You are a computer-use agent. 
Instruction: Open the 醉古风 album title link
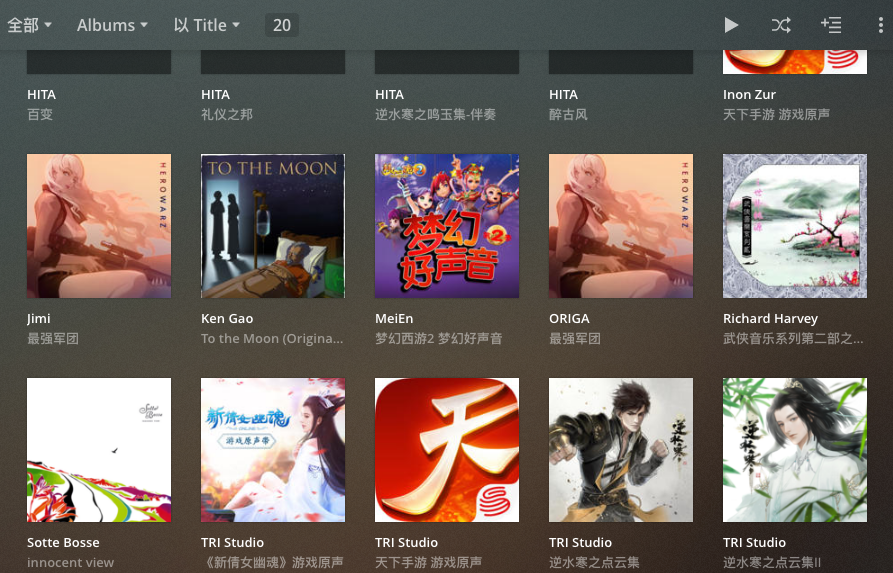(568, 114)
